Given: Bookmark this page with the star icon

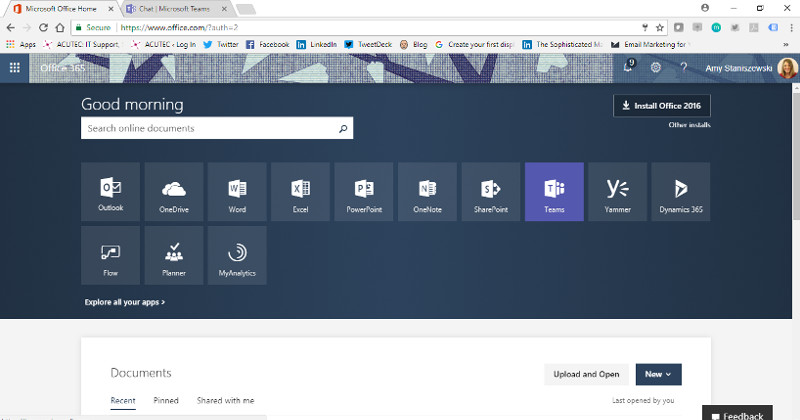Looking at the screenshot, I should (x=660, y=28).
